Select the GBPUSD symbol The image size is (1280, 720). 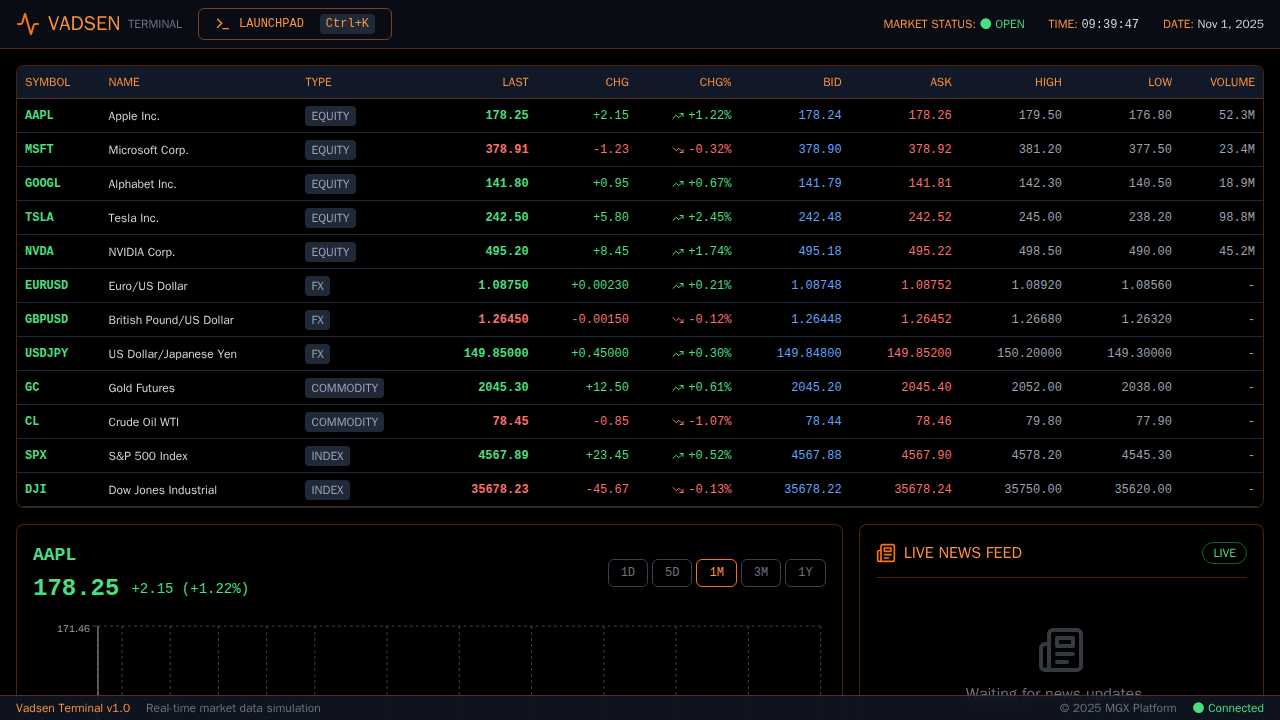coord(47,319)
